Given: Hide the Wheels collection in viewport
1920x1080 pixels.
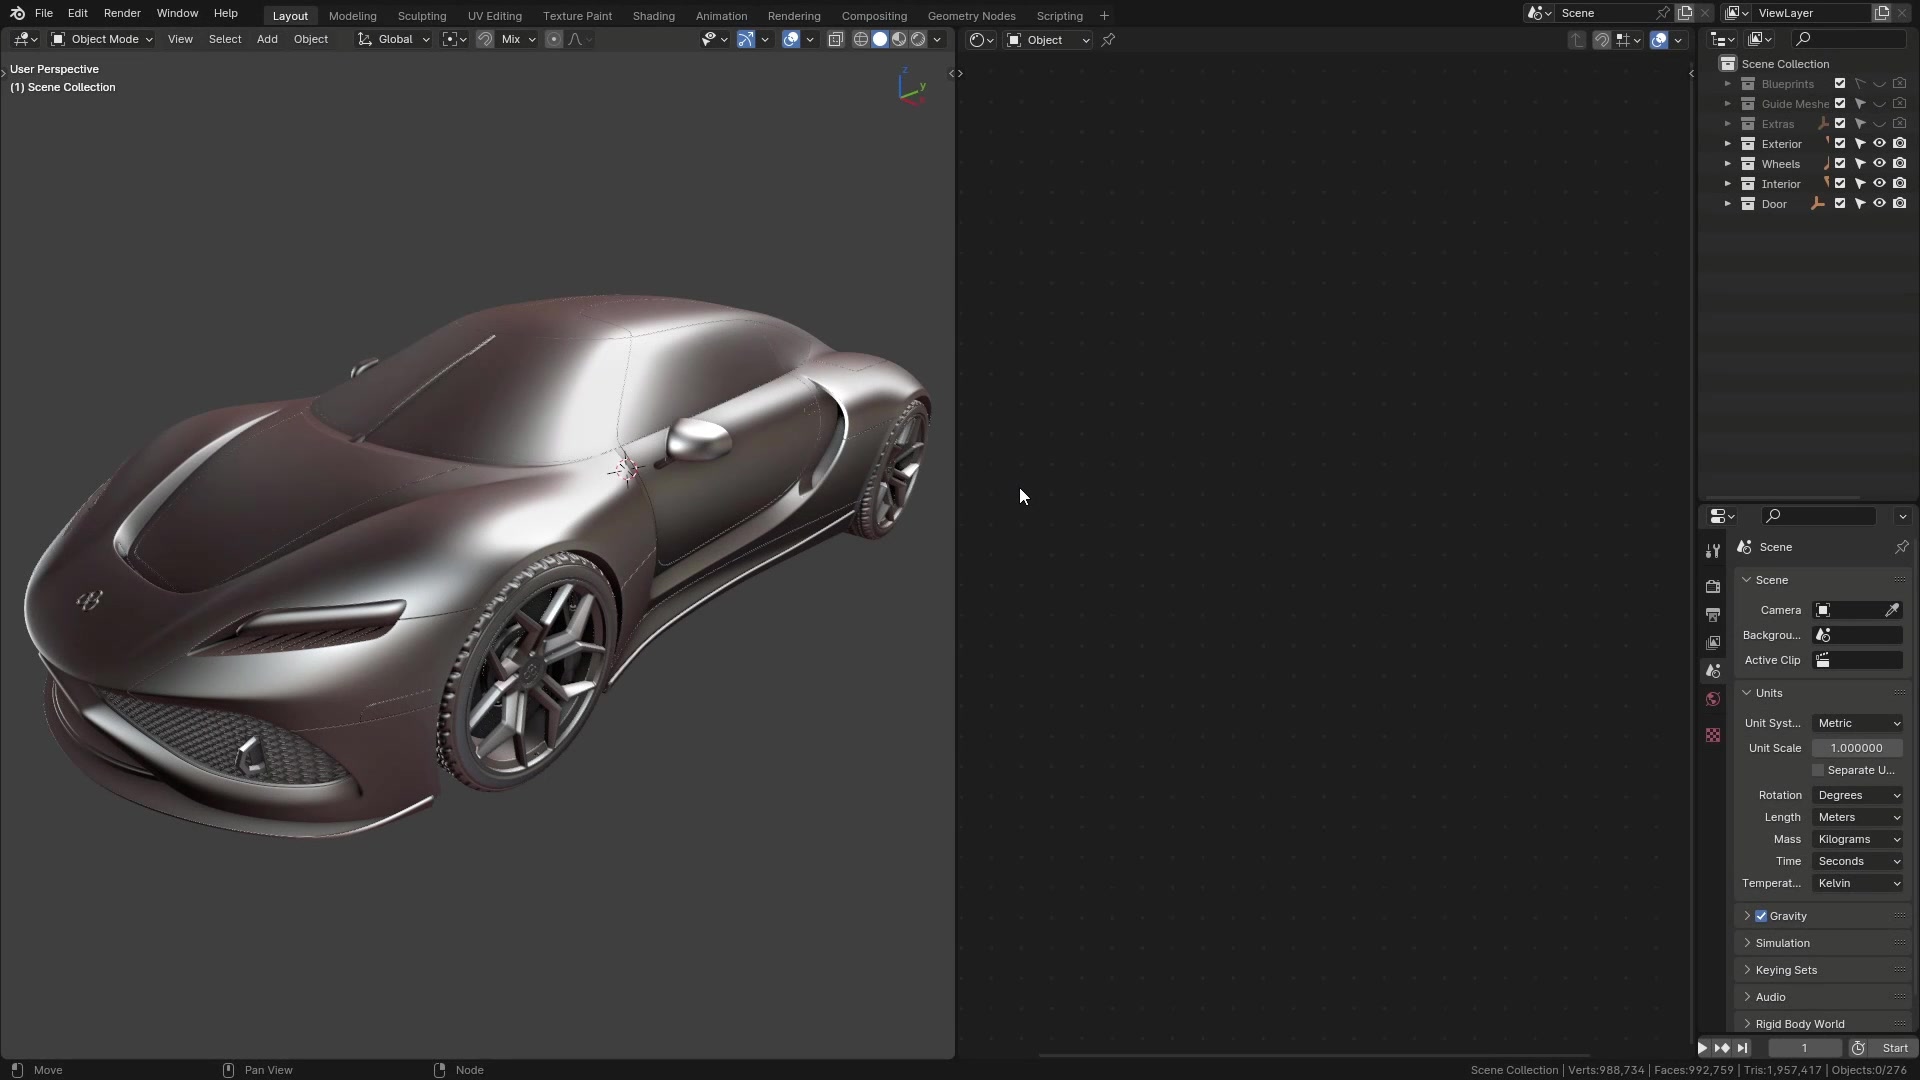Looking at the screenshot, I should click(1879, 163).
